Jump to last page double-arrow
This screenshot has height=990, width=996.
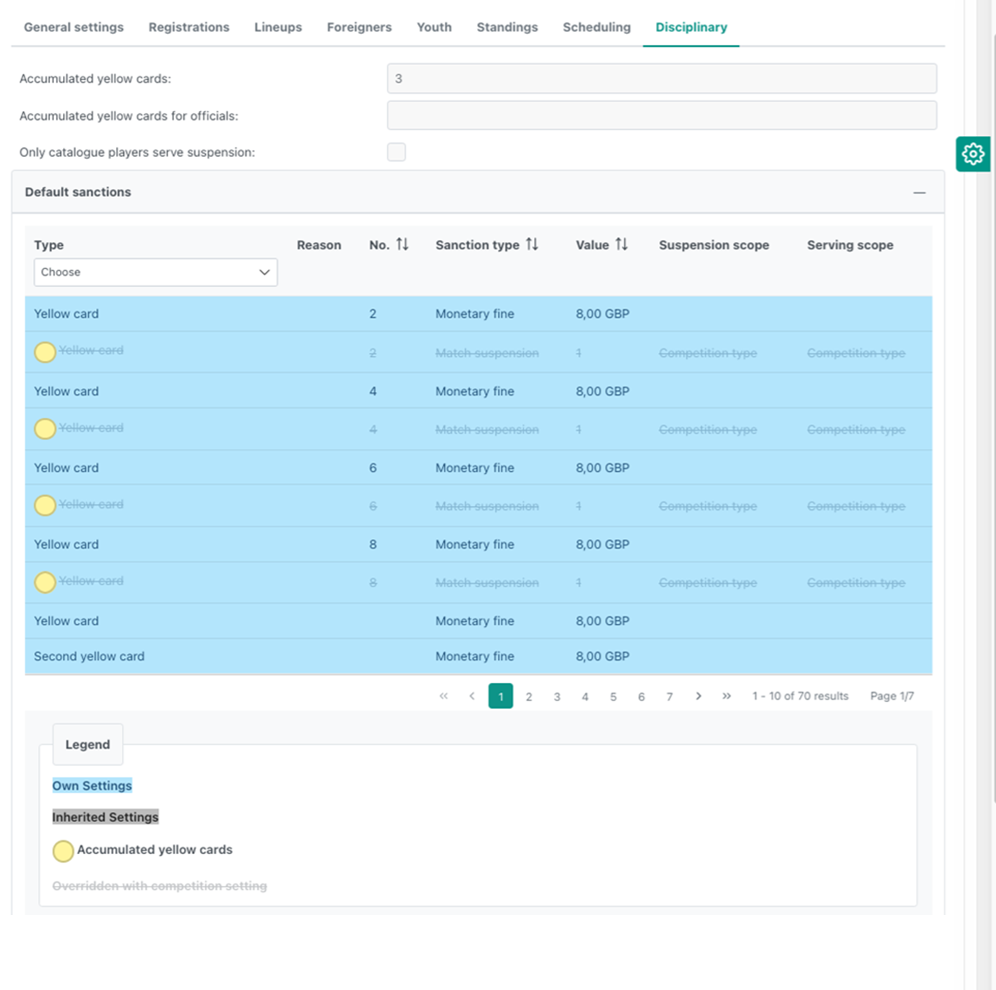click(726, 696)
